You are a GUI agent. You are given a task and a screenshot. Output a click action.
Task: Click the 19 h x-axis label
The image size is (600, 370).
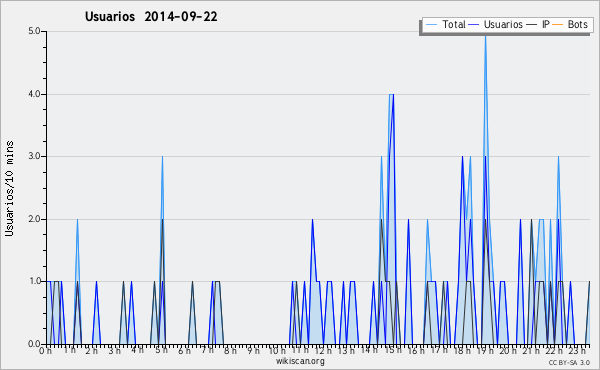(x=486, y=350)
